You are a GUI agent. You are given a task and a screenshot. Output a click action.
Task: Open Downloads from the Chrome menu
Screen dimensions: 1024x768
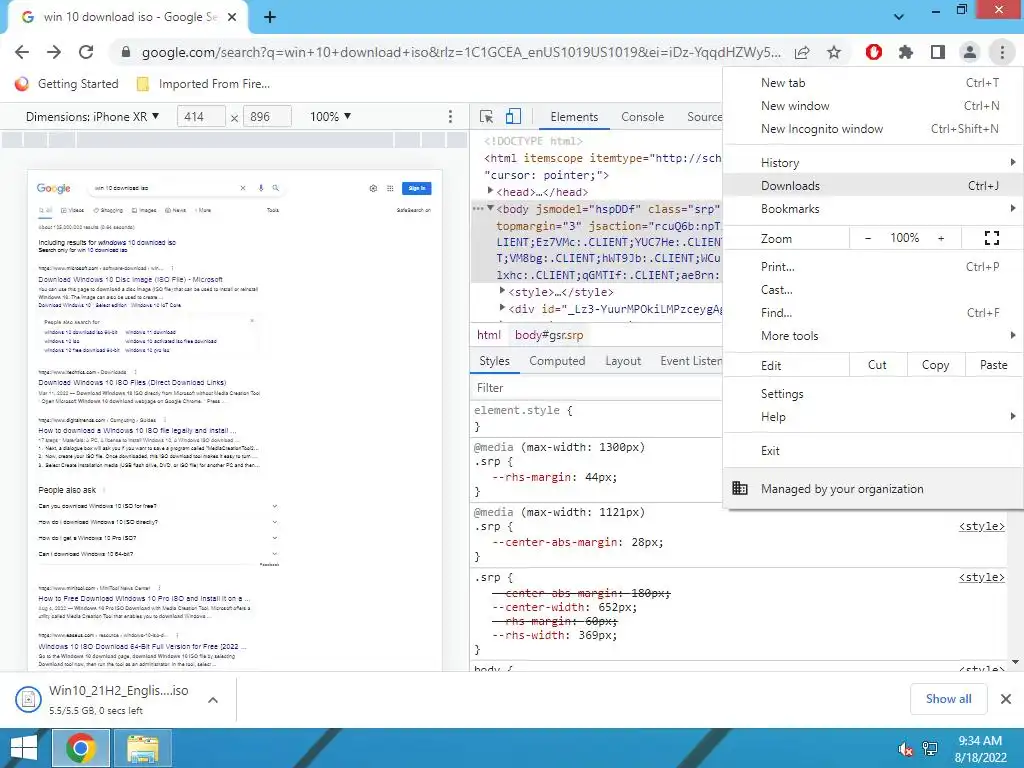click(872, 185)
